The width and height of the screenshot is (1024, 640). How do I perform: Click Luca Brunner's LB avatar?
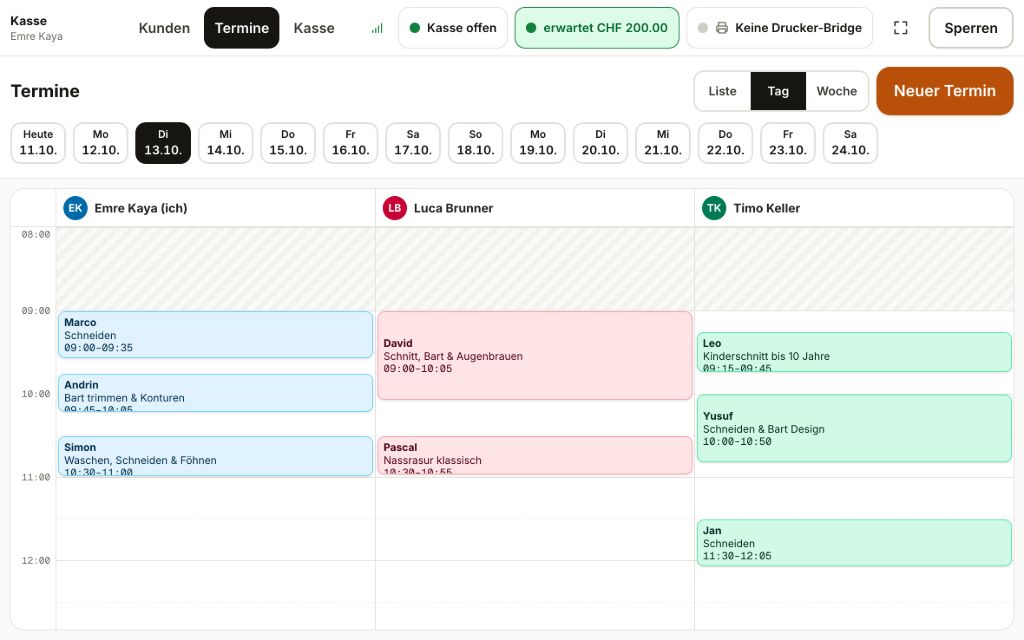pyautogui.click(x=394, y=208)
